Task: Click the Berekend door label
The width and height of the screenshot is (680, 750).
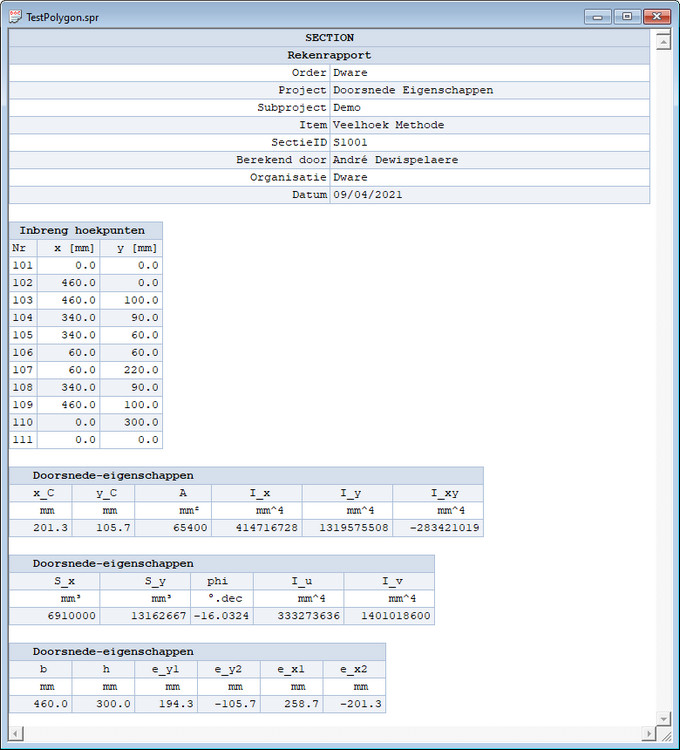Action: pos(281,160)
